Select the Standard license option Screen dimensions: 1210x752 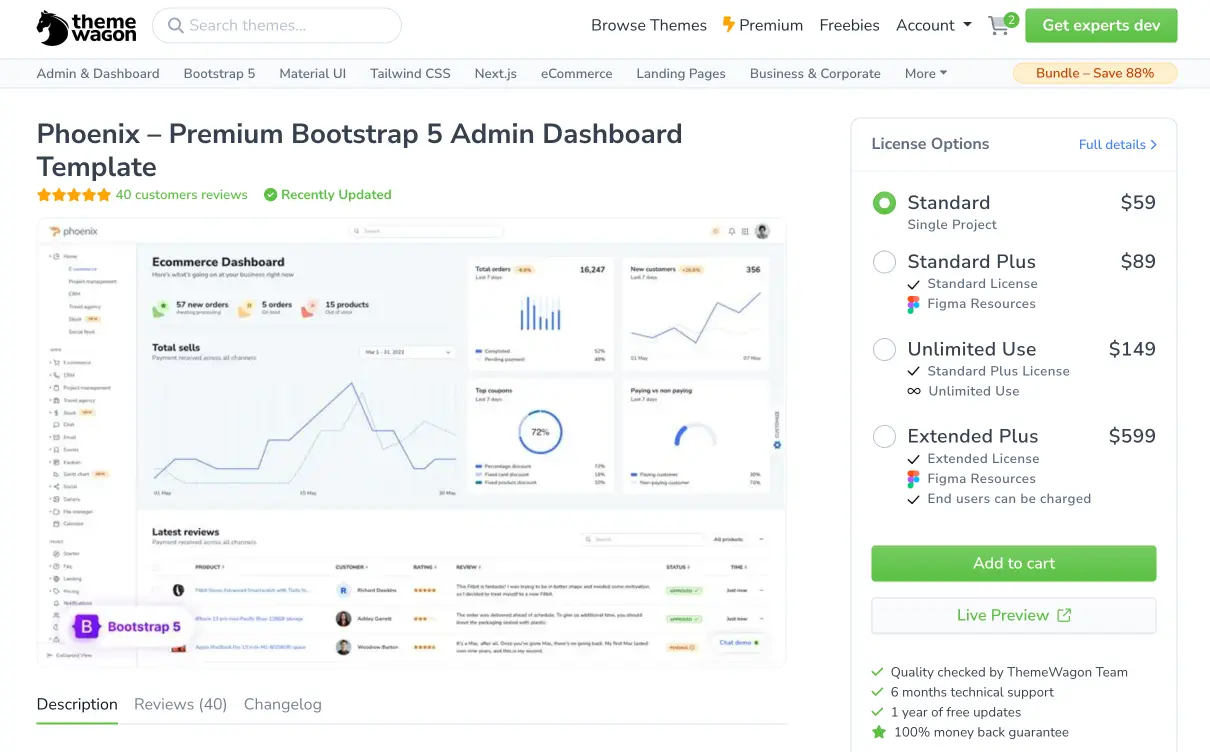(884, 203)
